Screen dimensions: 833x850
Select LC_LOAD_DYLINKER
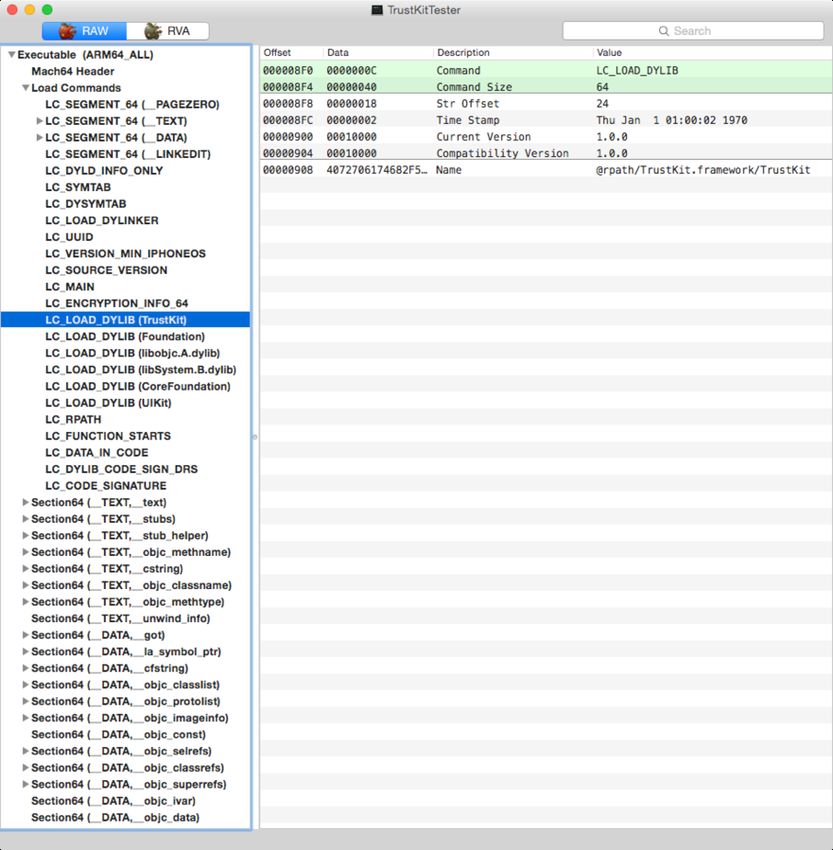102,221
